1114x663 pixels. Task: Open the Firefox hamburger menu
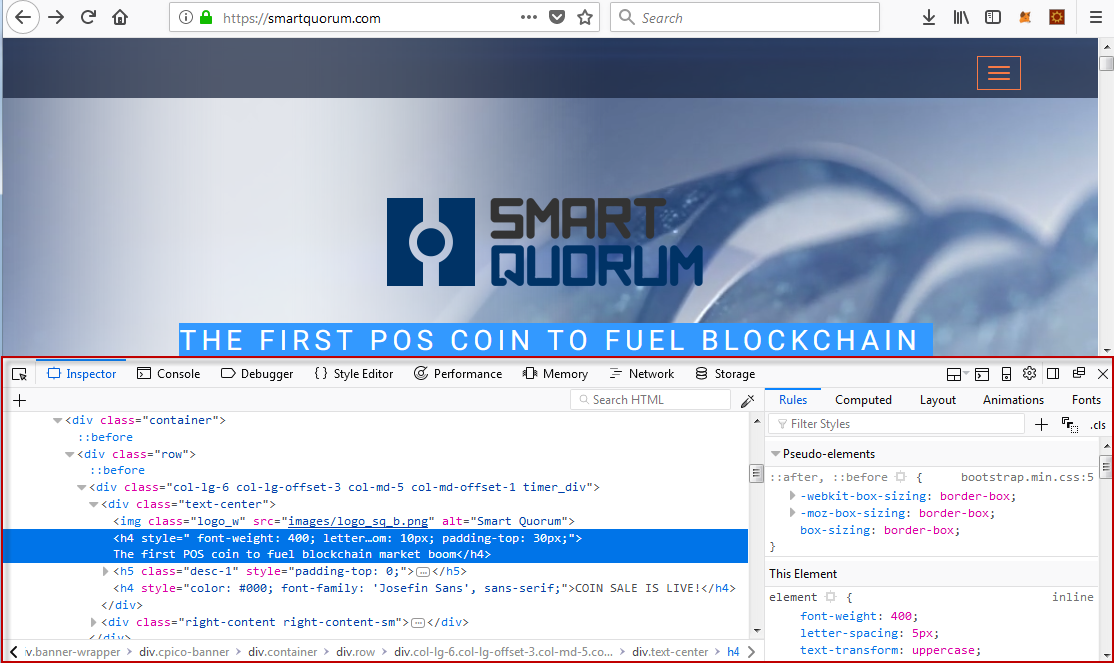pyautogui.click(x=1096, y=17)
